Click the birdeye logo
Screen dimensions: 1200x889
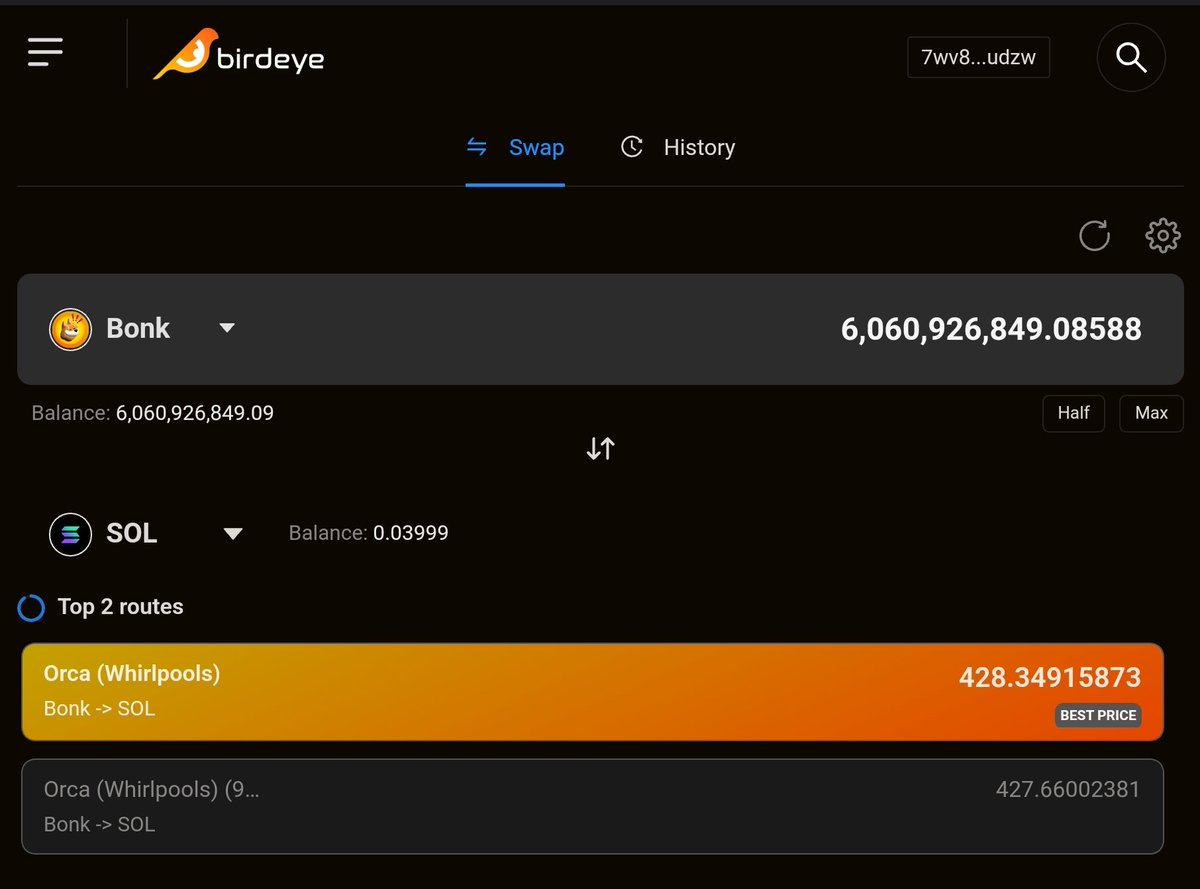tap(238, 55)
